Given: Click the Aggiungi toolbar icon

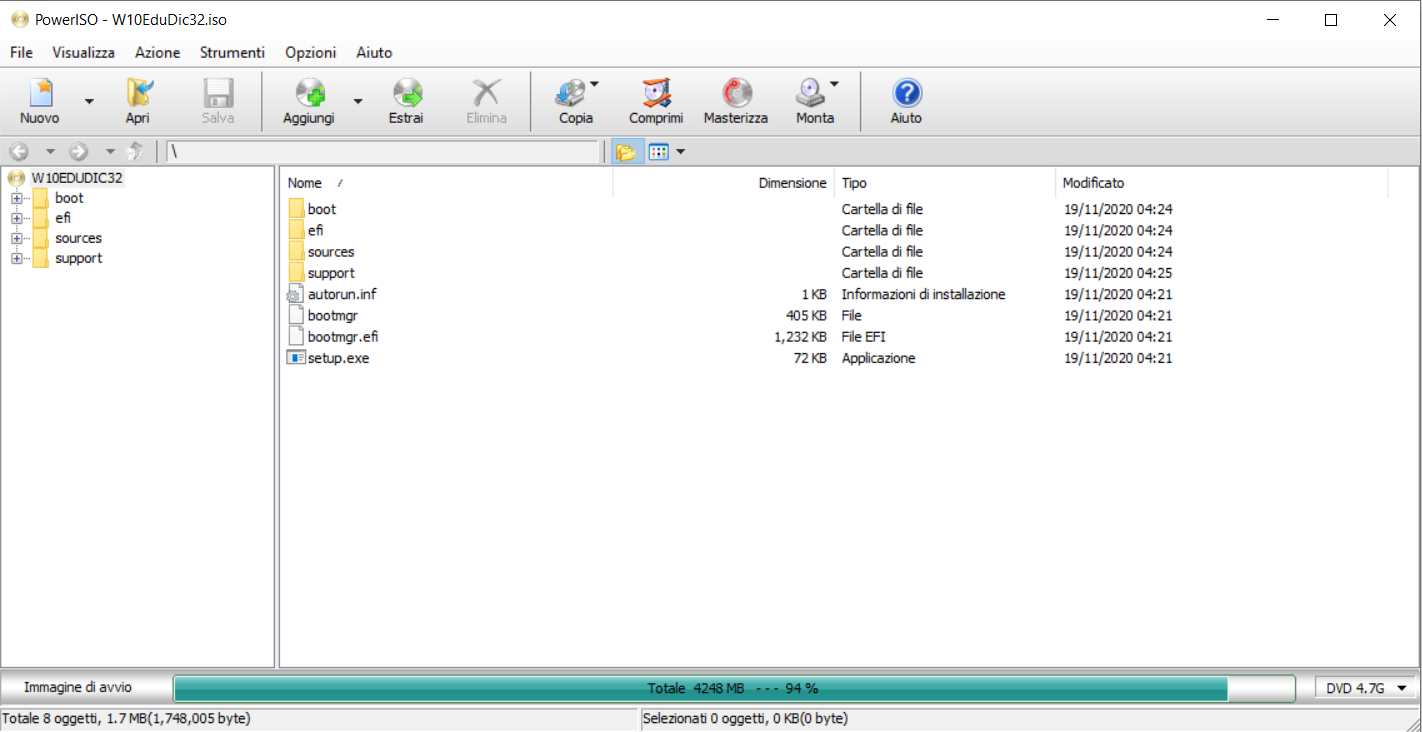Looking at the screenshot, I should coord(309,93).
